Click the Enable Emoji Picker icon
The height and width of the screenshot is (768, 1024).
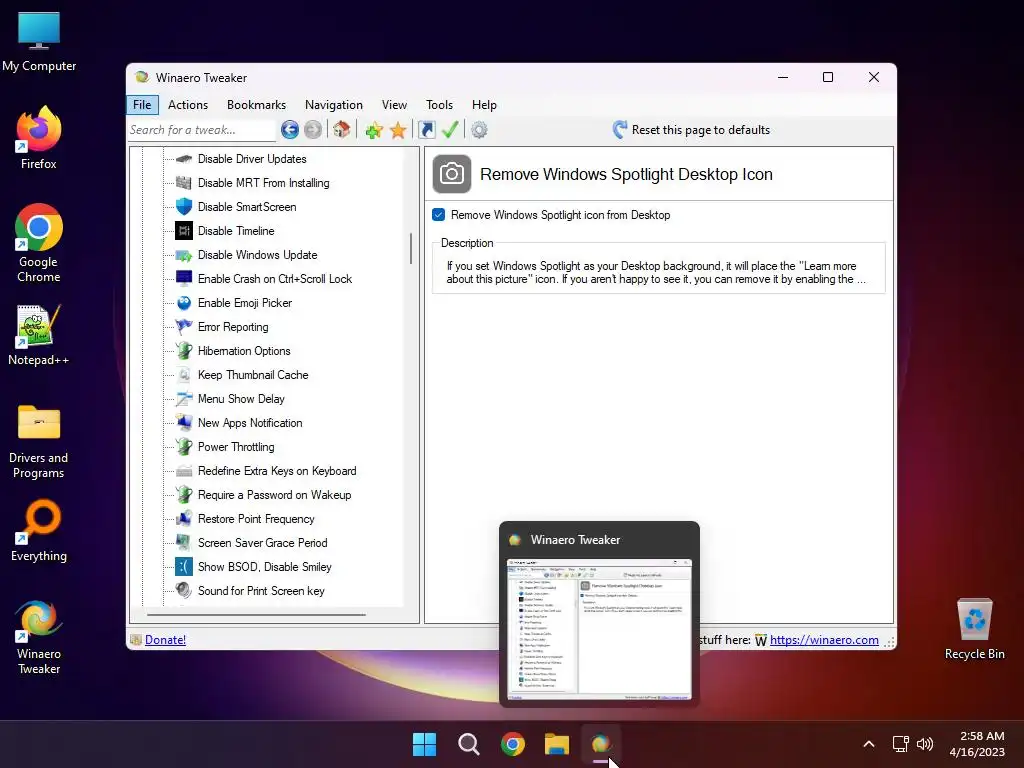tap(184, 302)
